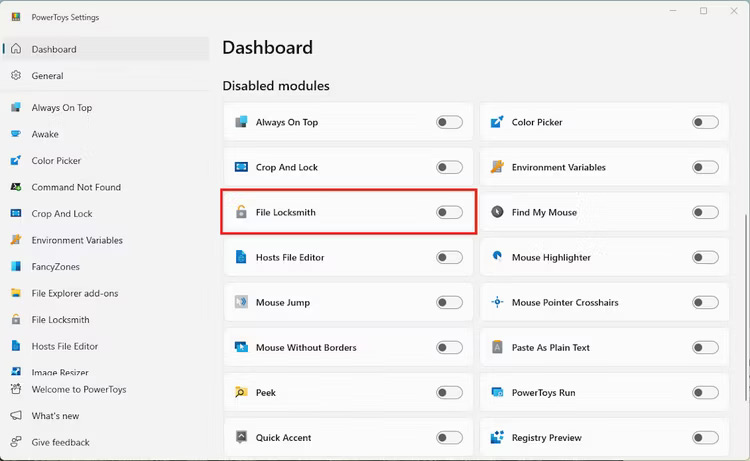Switch on Environment Variables module
750x461 pixels.
(x=705, y=167)
